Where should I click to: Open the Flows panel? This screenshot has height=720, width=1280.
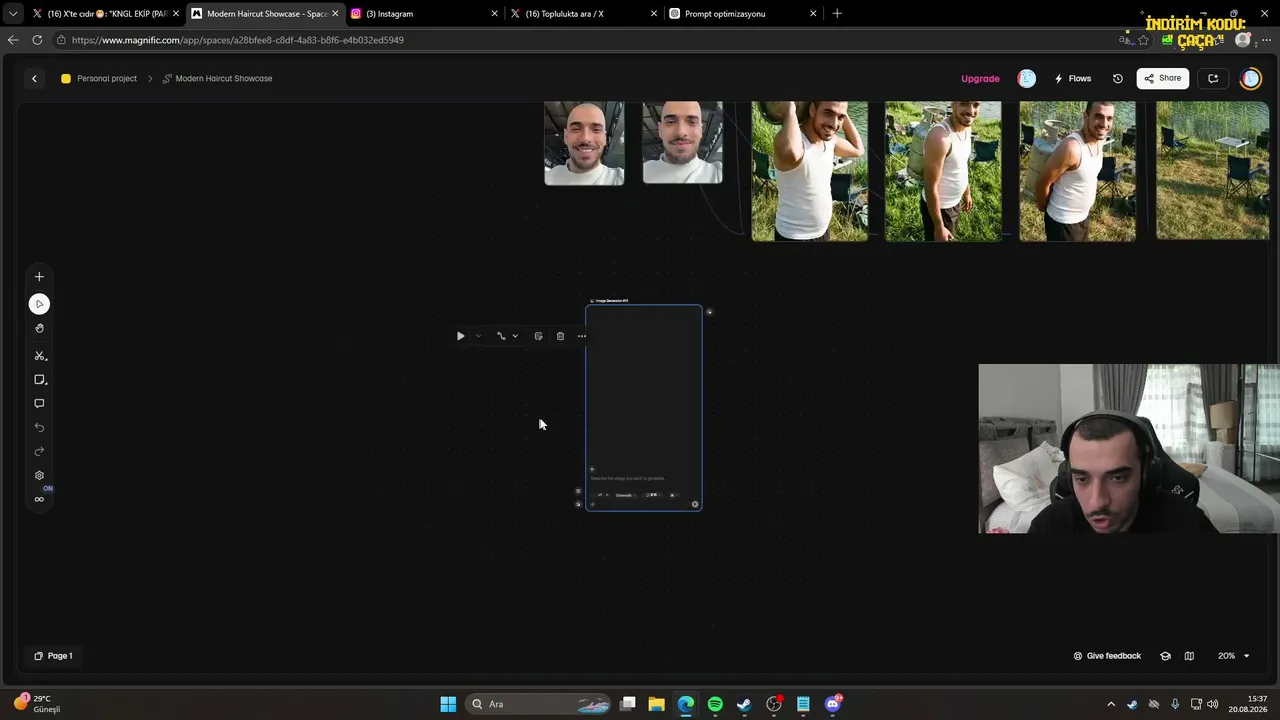pos(1073,78)
